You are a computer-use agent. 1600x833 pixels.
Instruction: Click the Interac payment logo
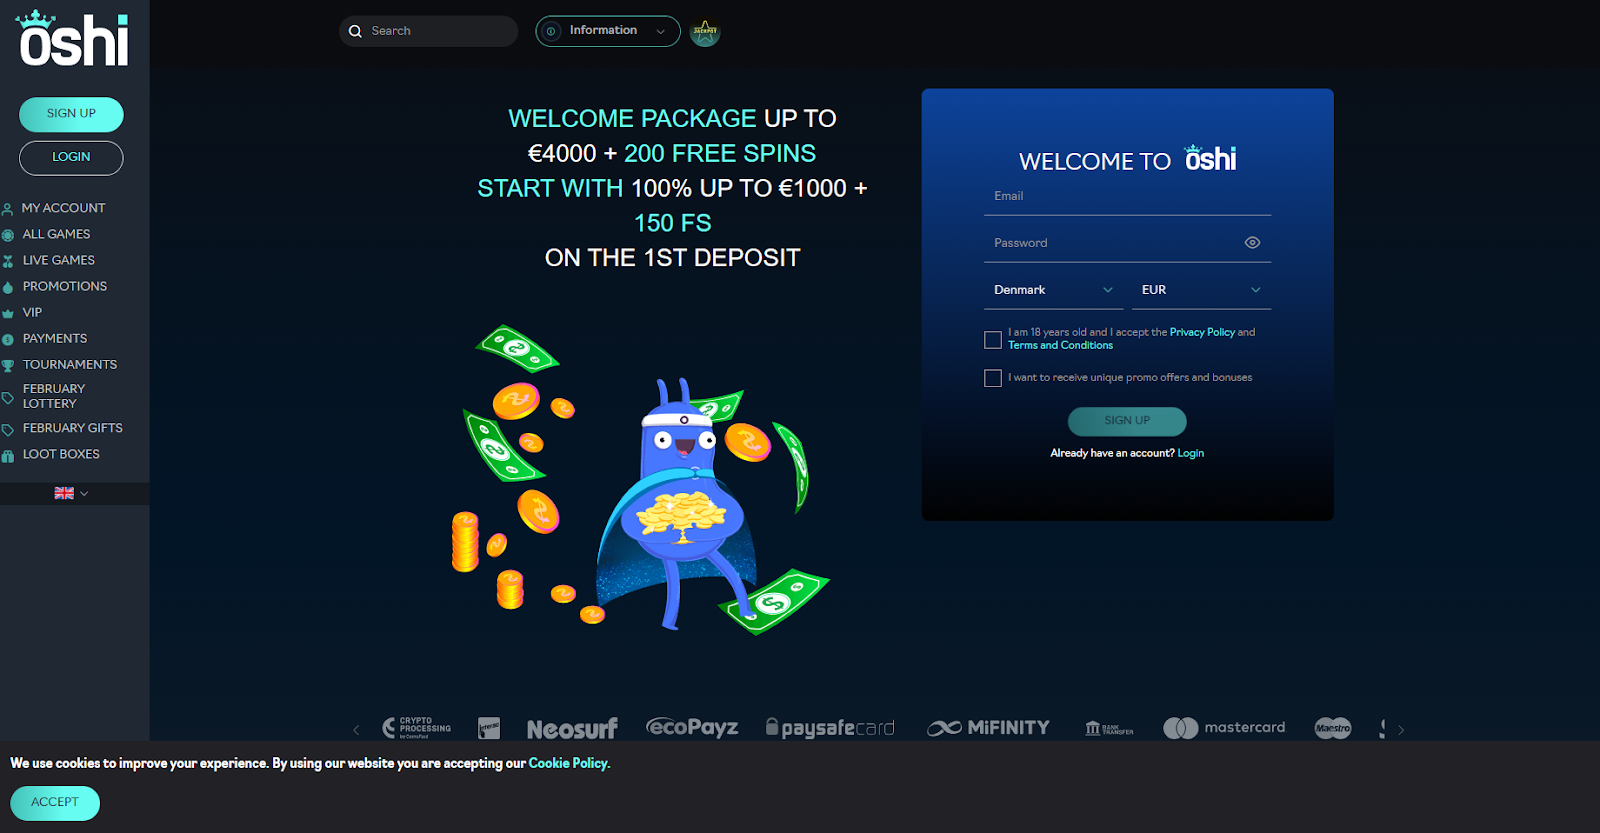(489, 728)
